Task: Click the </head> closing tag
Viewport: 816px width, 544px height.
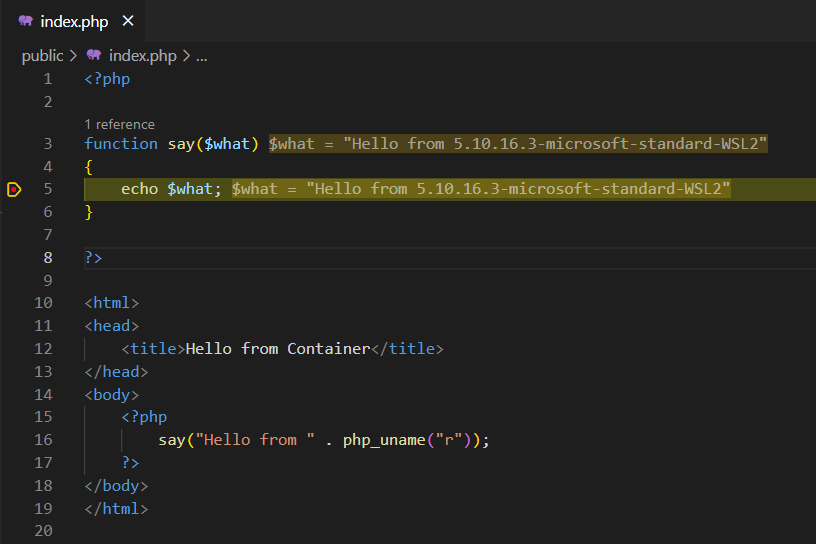Action: tap(117, 372)
